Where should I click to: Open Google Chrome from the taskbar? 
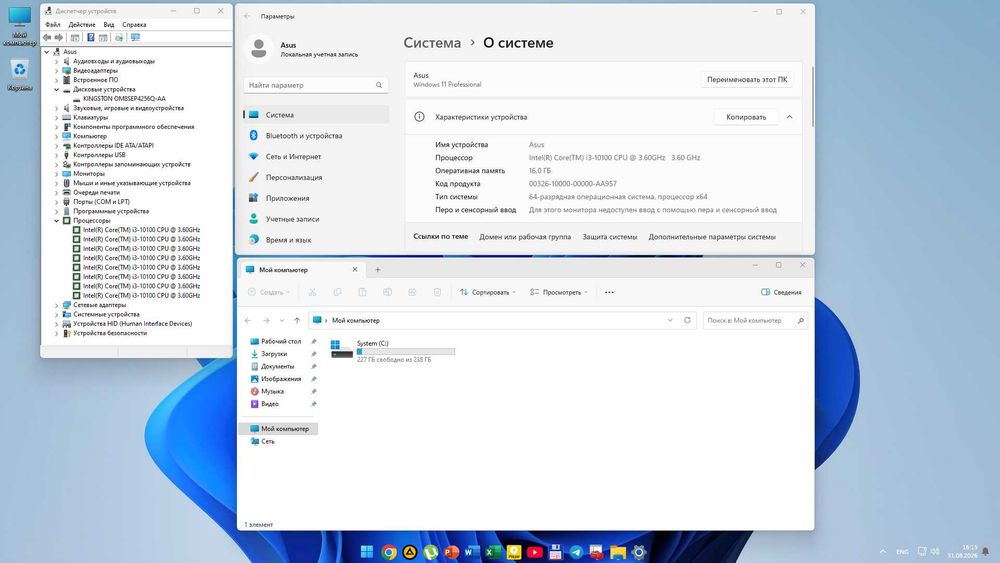tap(388, 552)
